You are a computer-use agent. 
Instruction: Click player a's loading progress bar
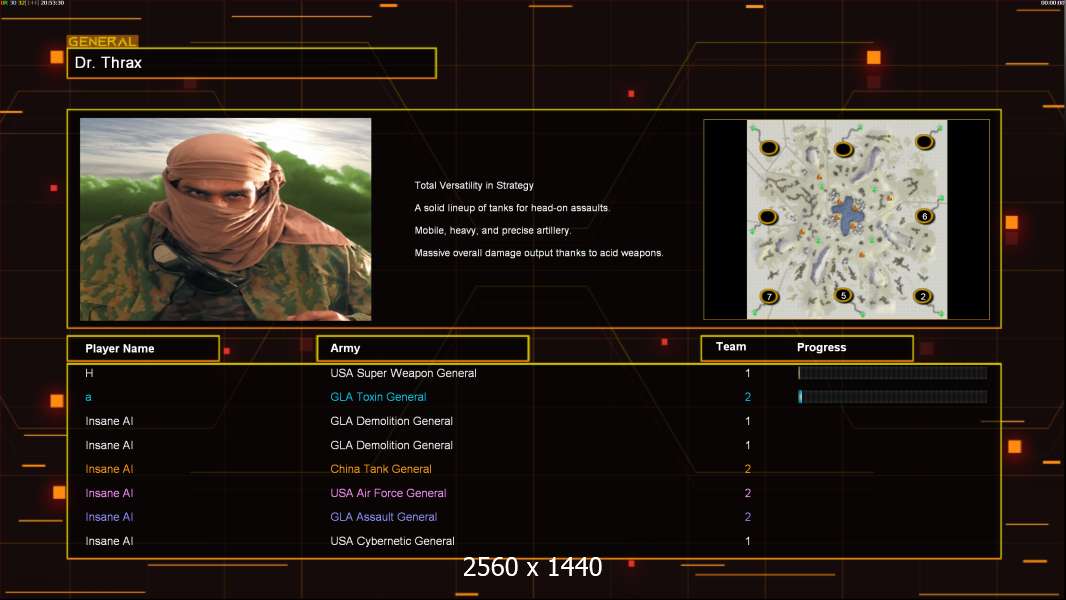pos(892,397)
